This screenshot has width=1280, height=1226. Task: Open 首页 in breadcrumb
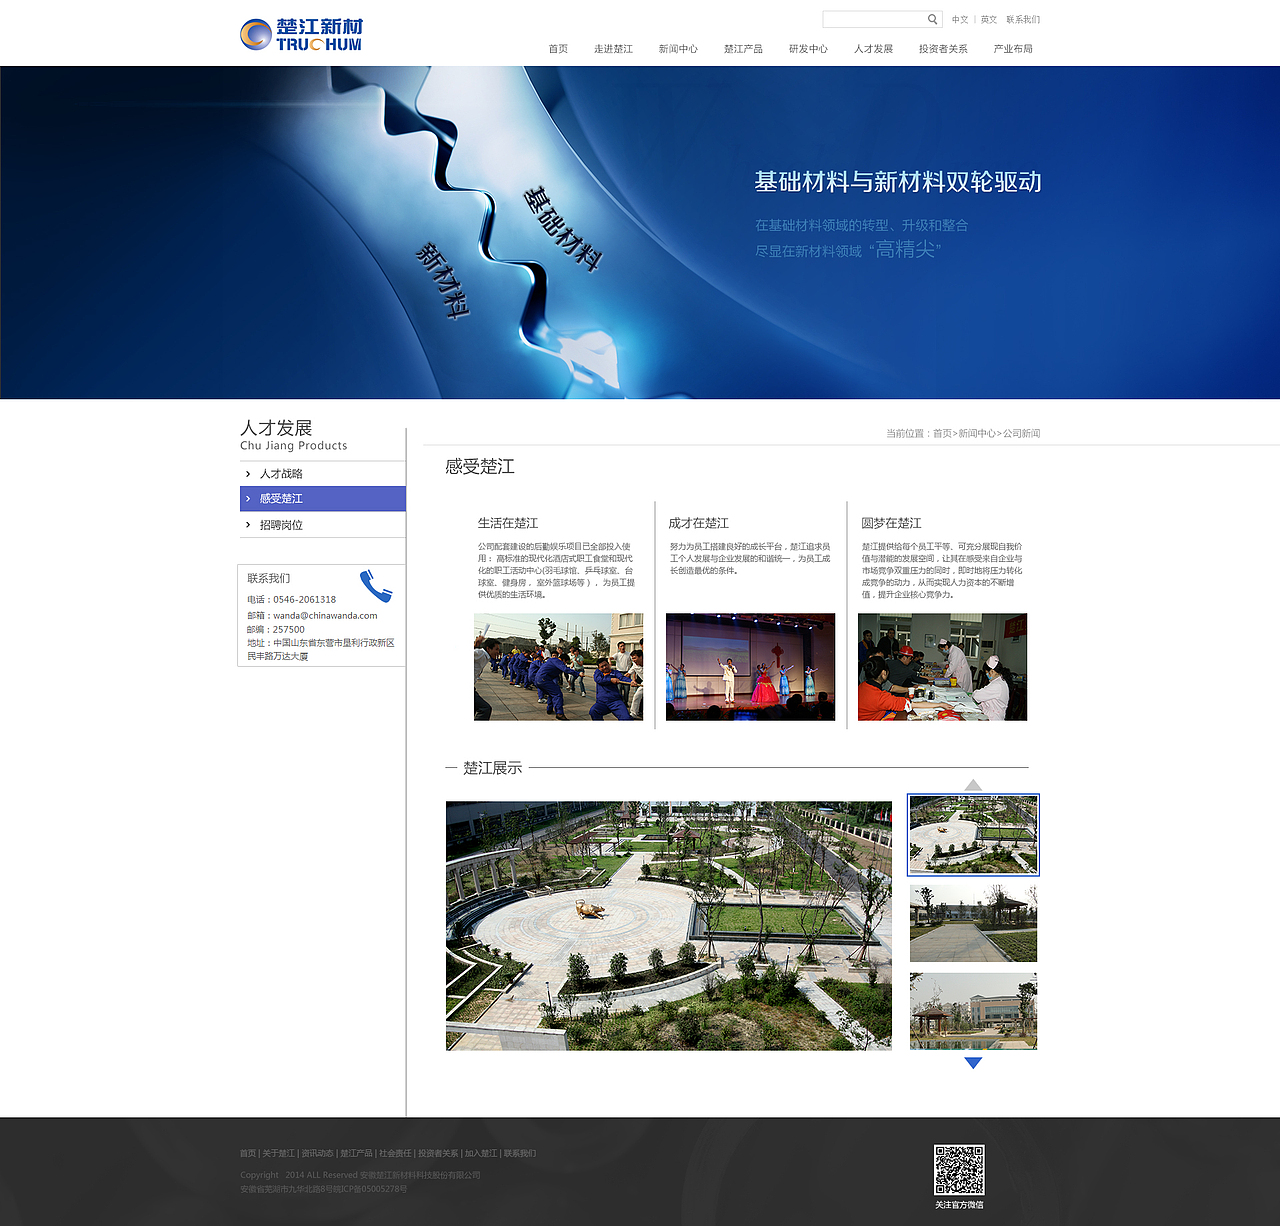[x=942, y=433]
